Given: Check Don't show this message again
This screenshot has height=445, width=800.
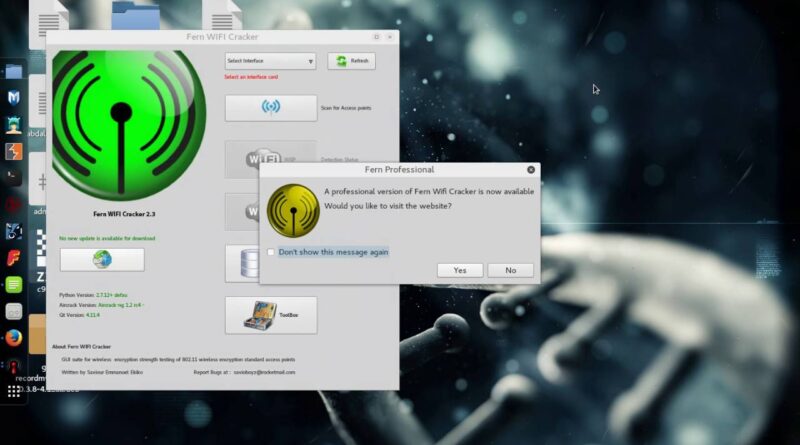Looking at the screenshot, I should tap(271, 252).
